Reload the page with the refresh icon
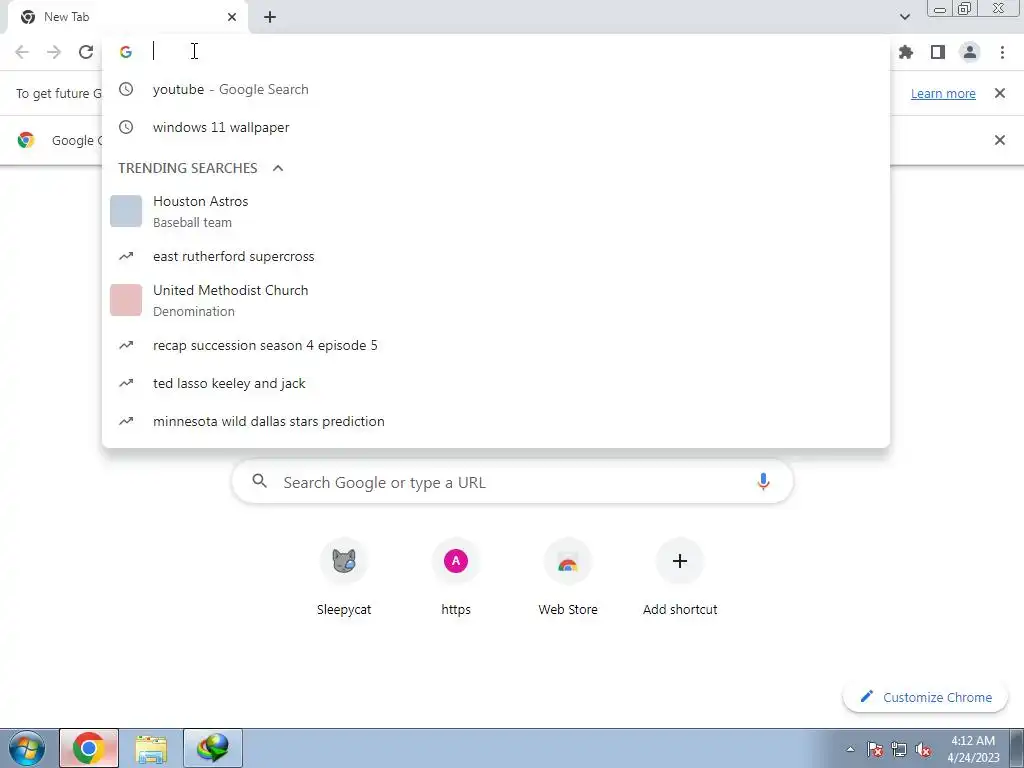The width and height of the screenshot is (1024, 768). tap(86, 52)
